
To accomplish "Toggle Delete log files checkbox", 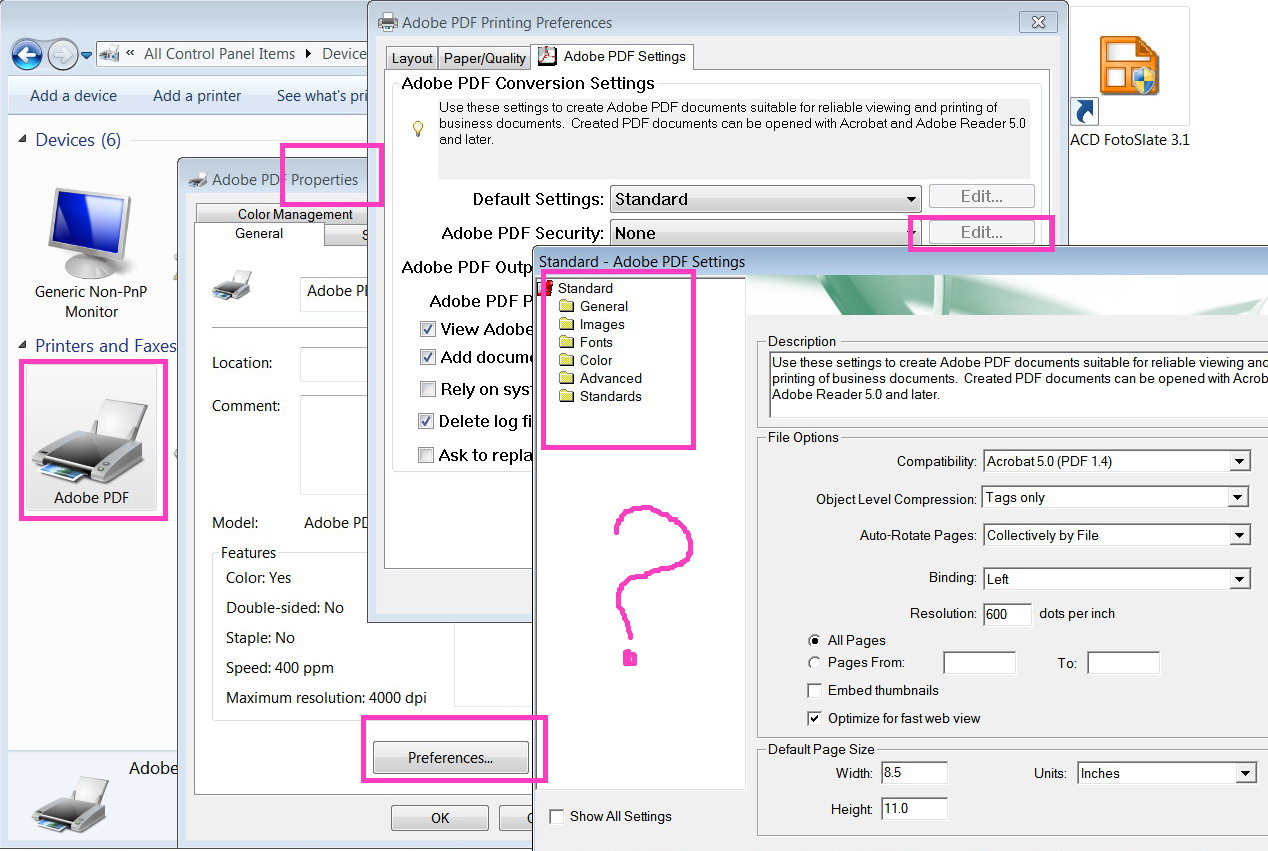I will tap(428, 421).
